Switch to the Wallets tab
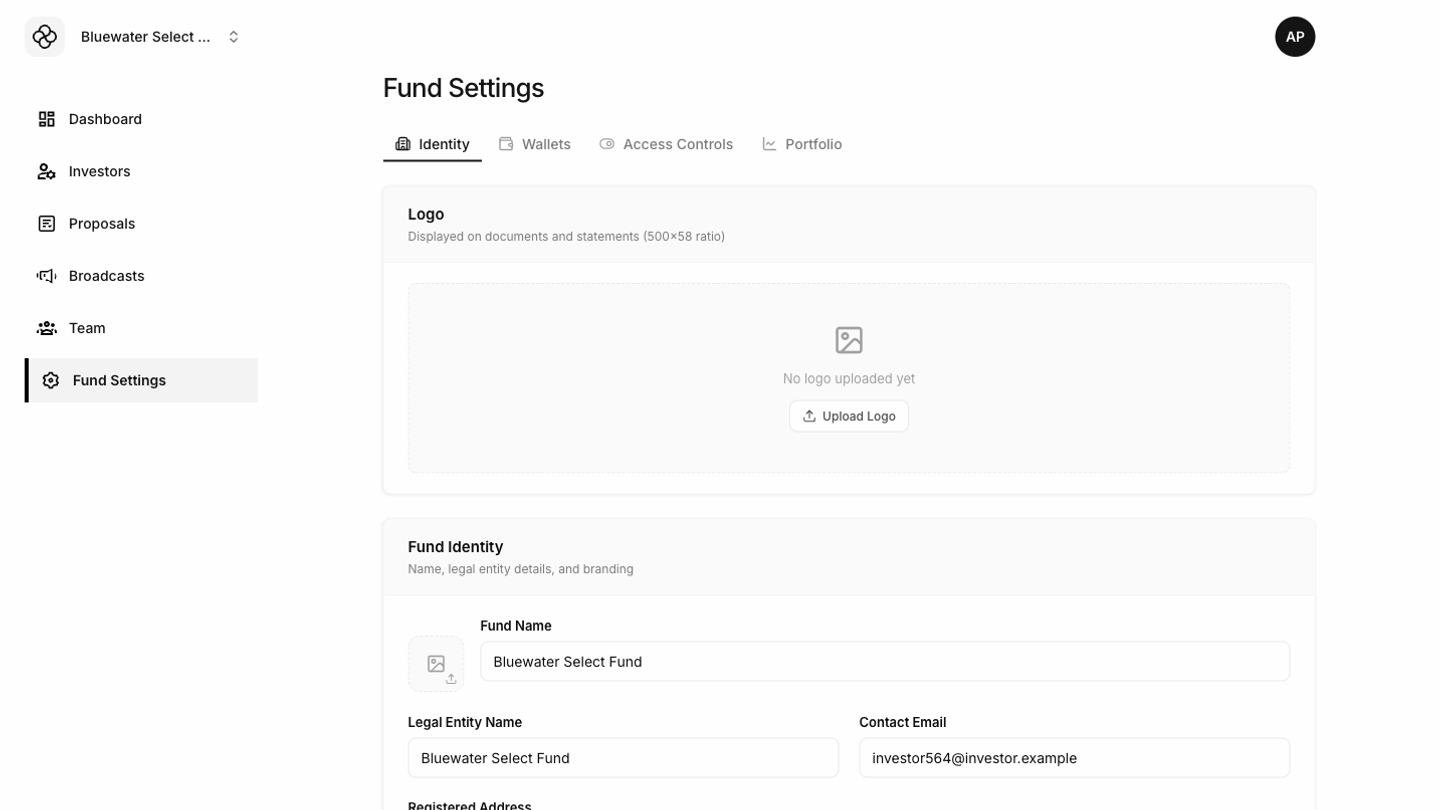Screen dimensions: 1440x810 click(535, 144)
